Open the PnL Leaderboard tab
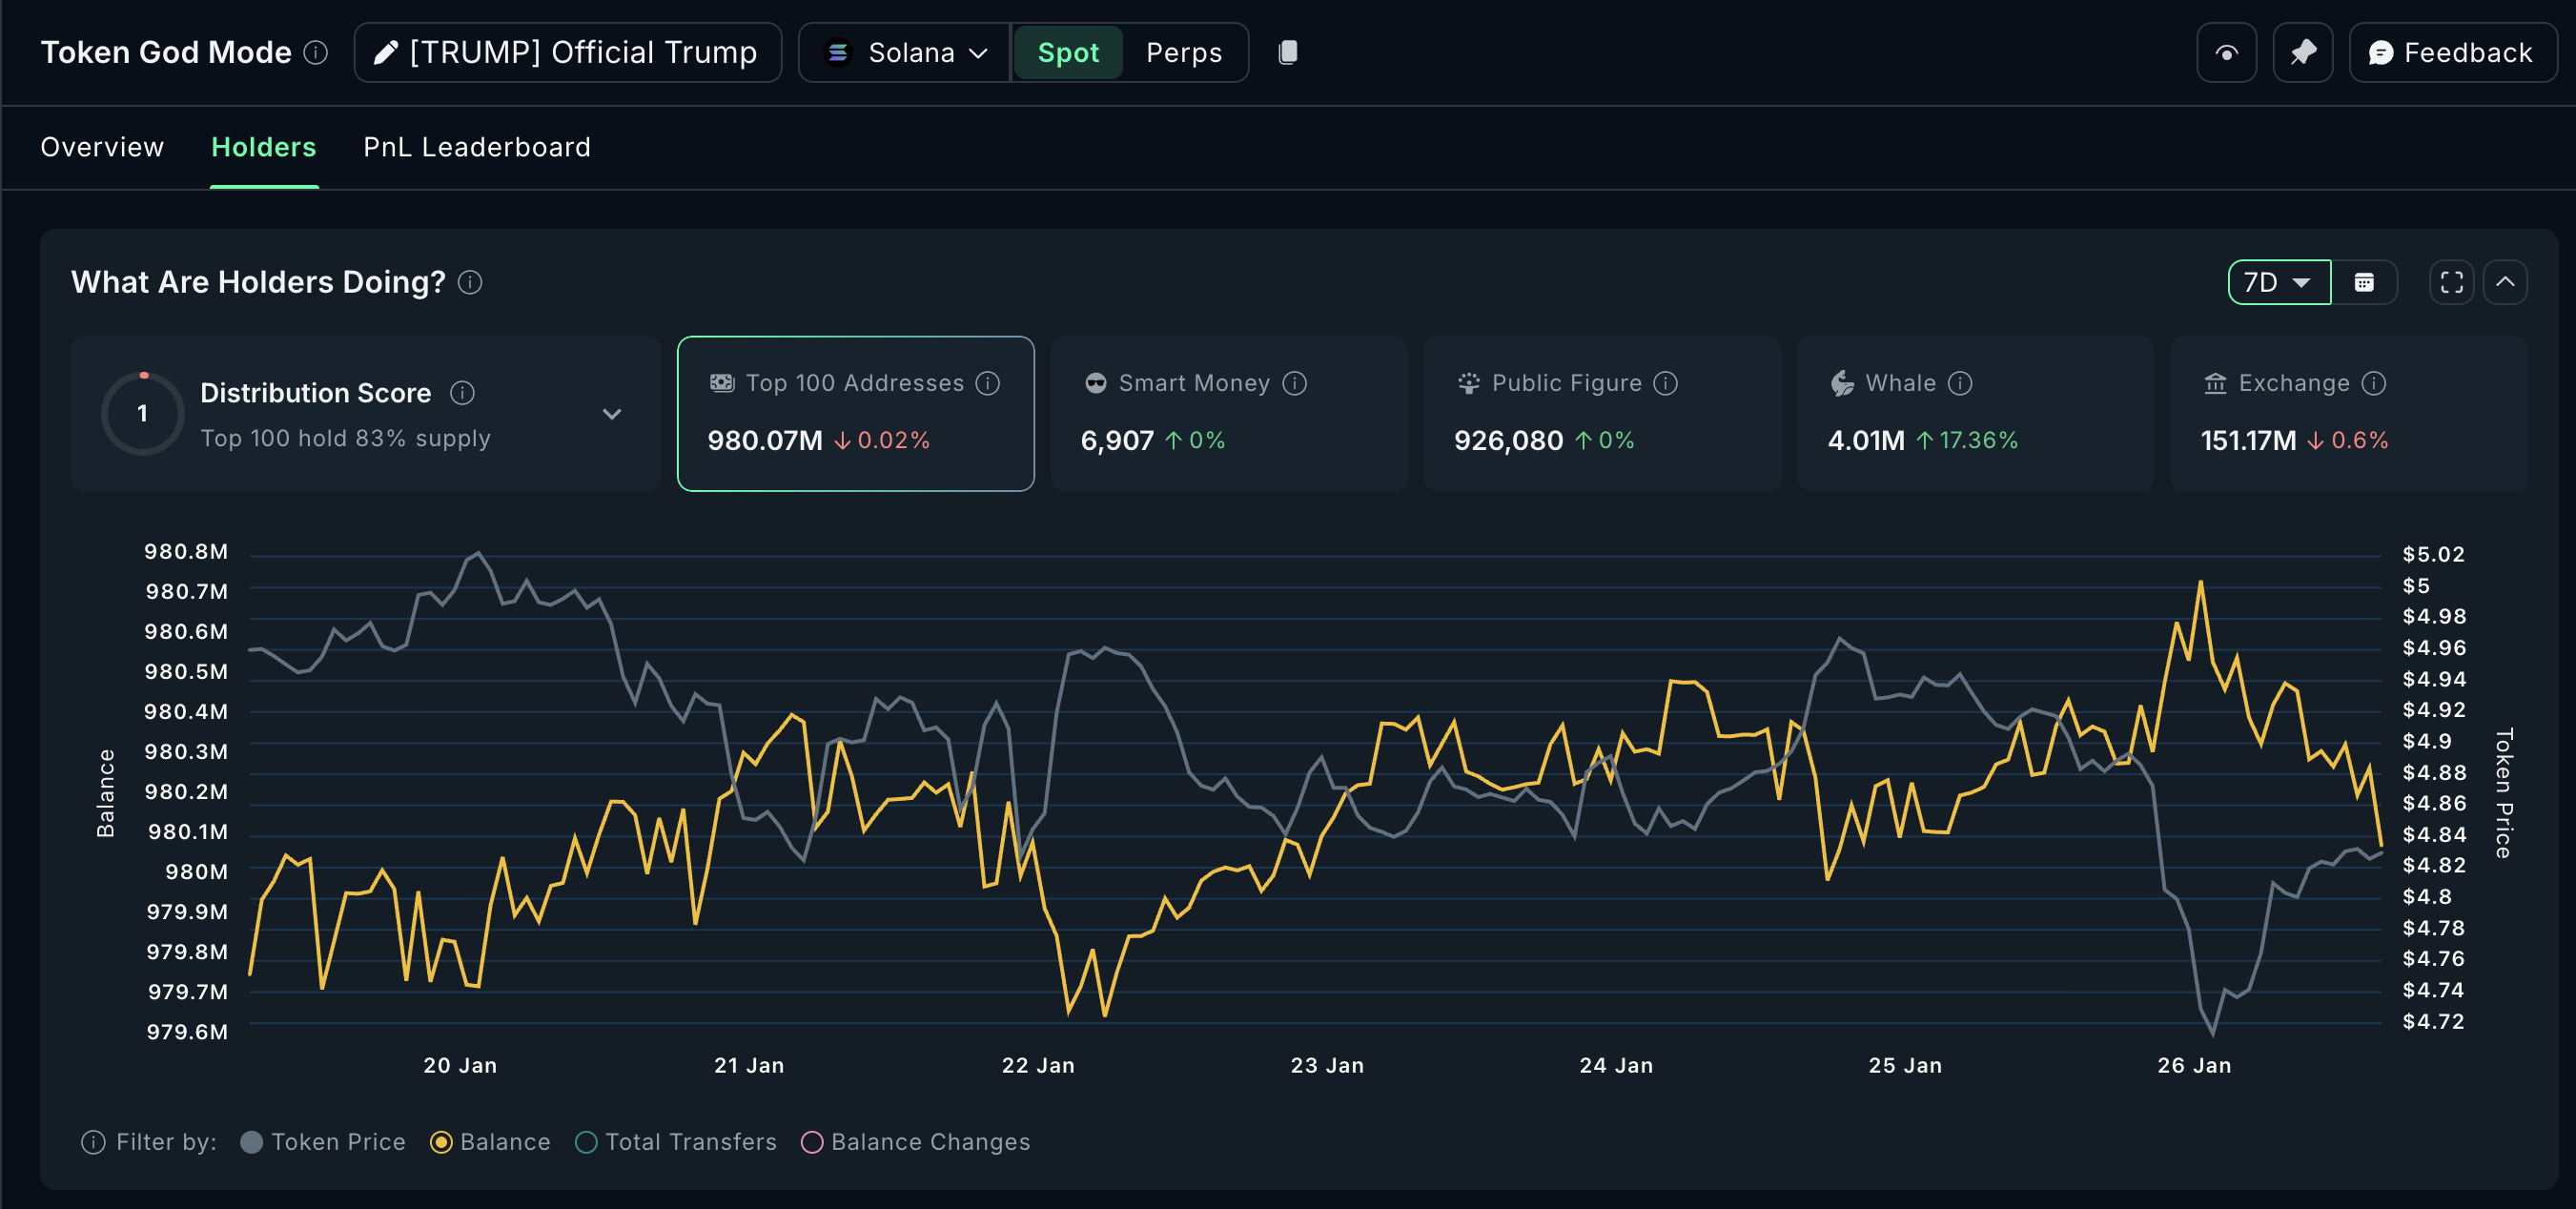Screen dimensions: 2576x1209 click(477, 147)
